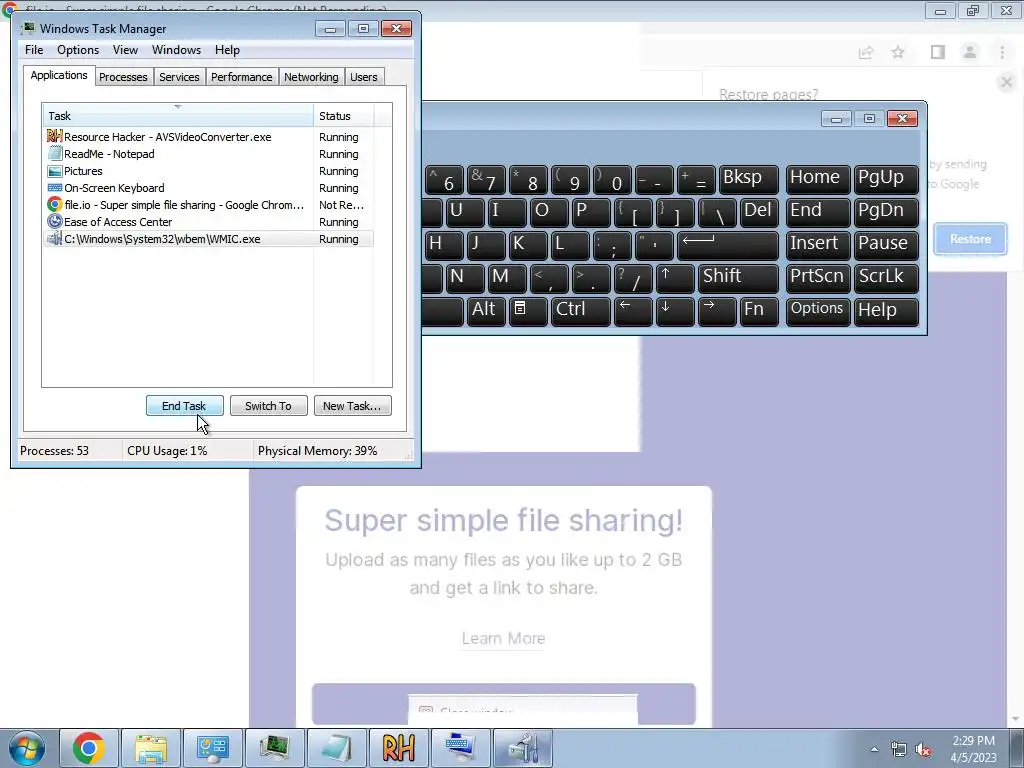Open Chrome side panel icon

[x=938, y=52]
